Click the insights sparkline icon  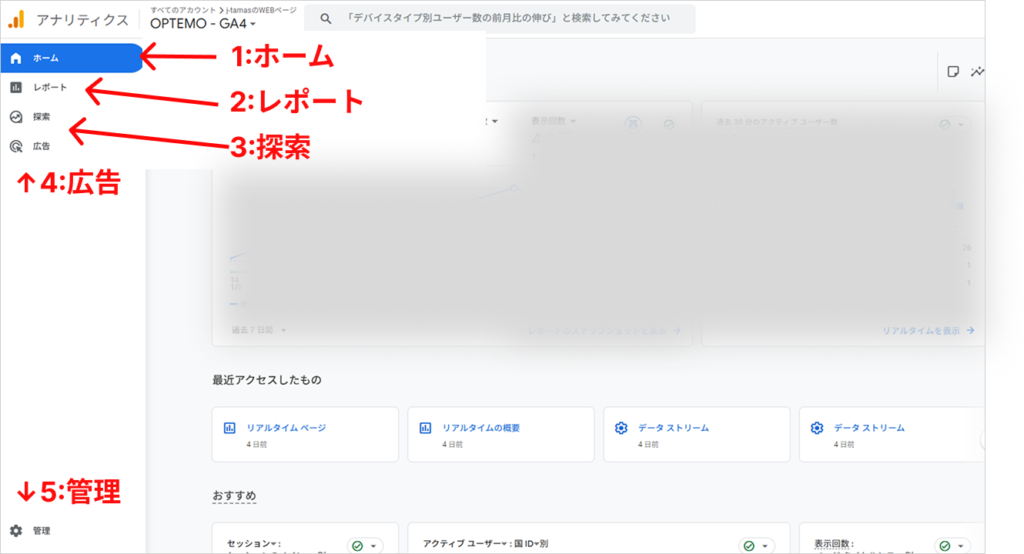pyautogui.click(x=978, y=72)
